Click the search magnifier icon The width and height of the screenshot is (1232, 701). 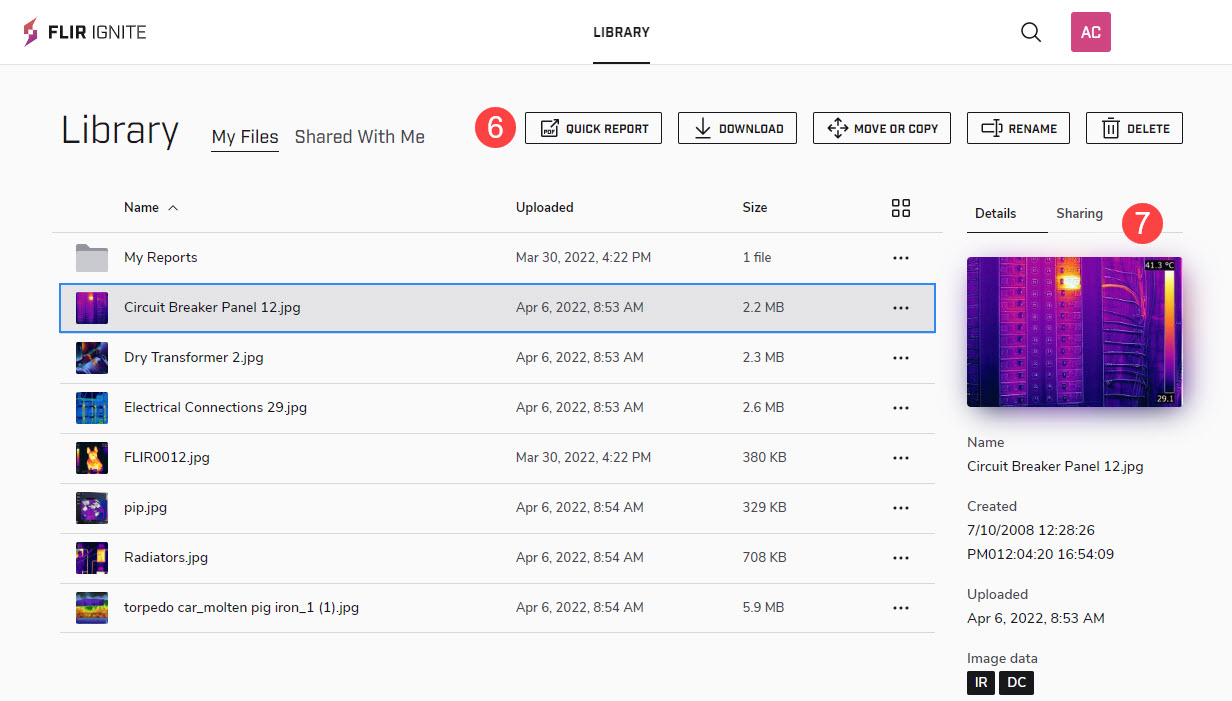coord(1030,32)
